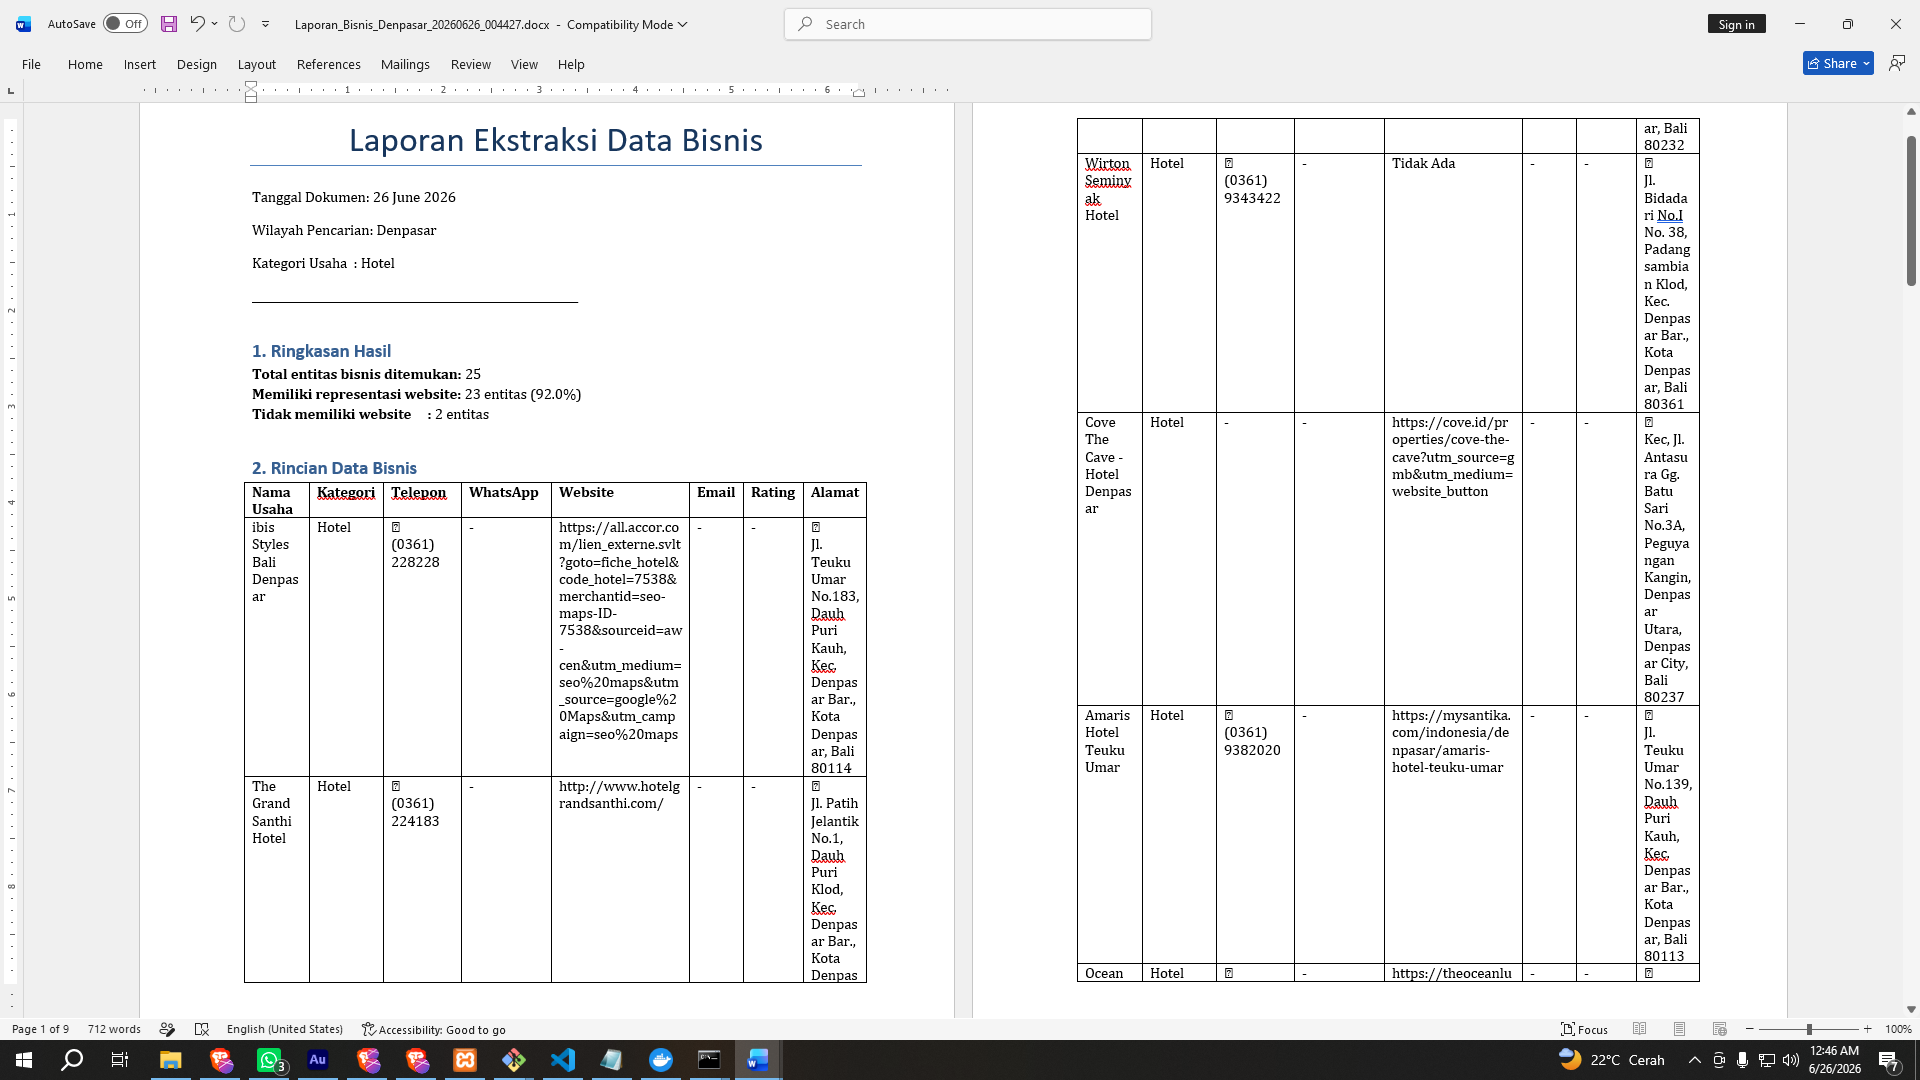Toggle AutoSave switch
Image resolution: width=1920 pixels, height=1080 pixels.
[125, 24]
